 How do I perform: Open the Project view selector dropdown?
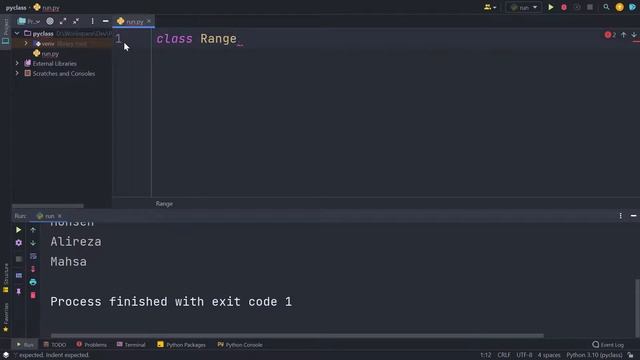click(x=29, y=21)
